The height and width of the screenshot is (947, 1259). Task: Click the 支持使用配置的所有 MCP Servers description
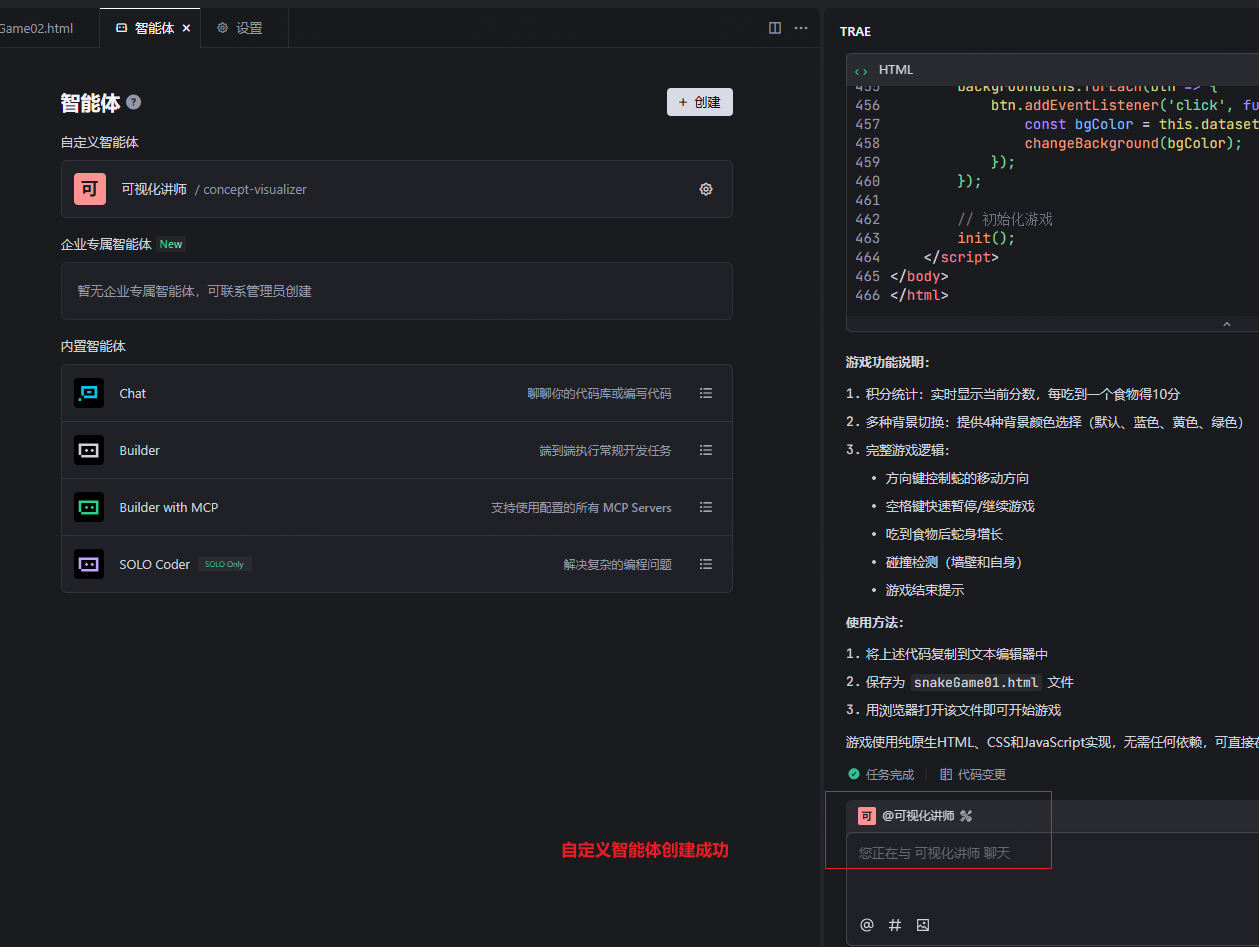coord(581,507)
